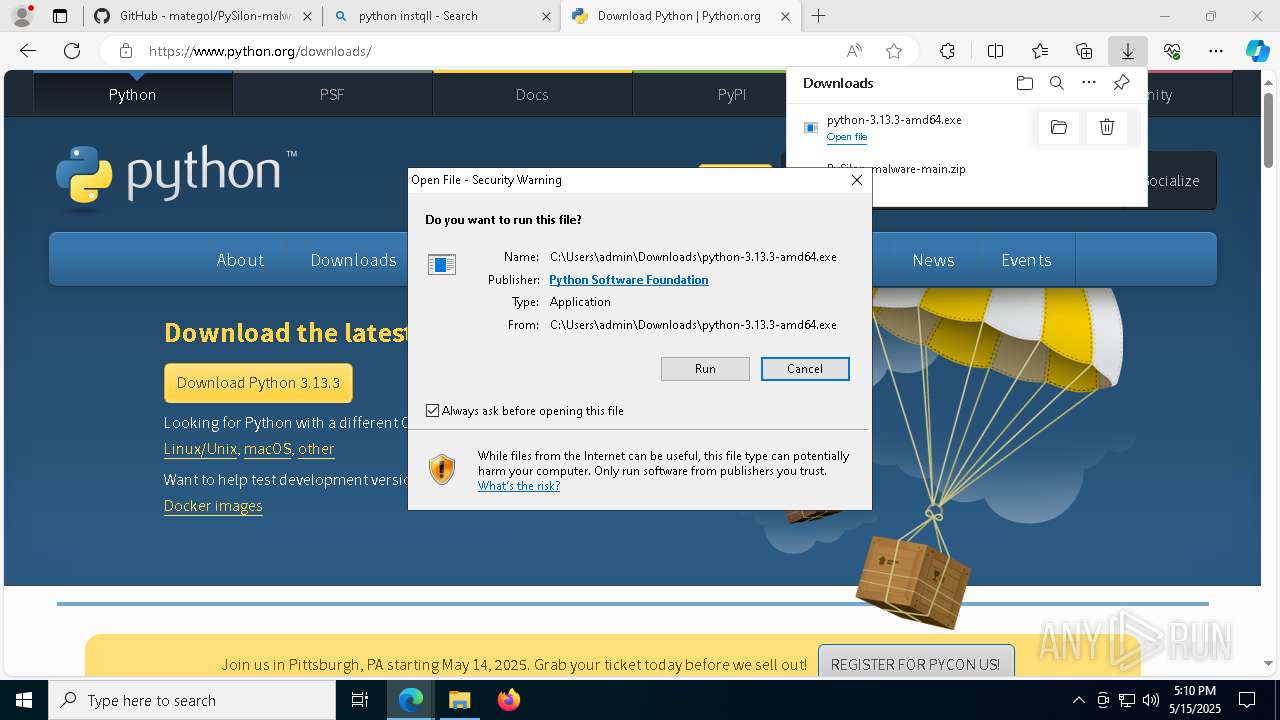Open downloads folder from Downloads panel header
The width and height of the screenshot is (1280, 720).
click(1024, 83)
